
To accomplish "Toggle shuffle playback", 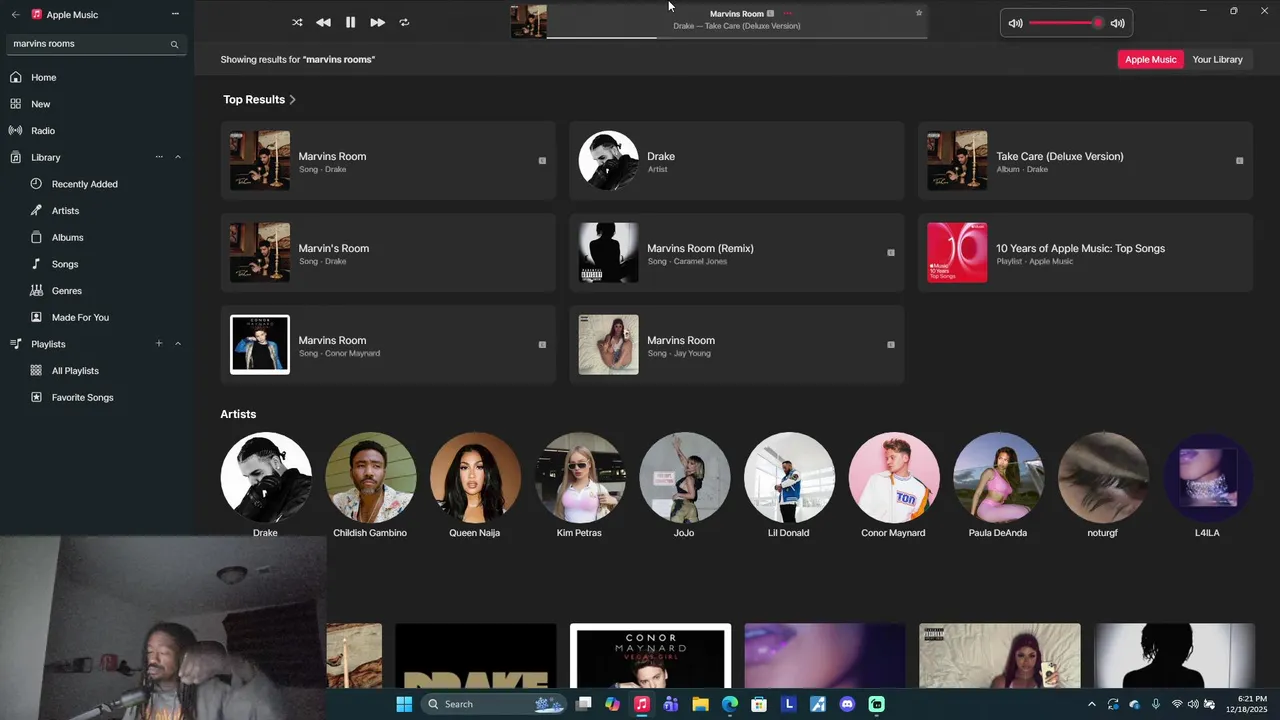I will tap(297, 22).
